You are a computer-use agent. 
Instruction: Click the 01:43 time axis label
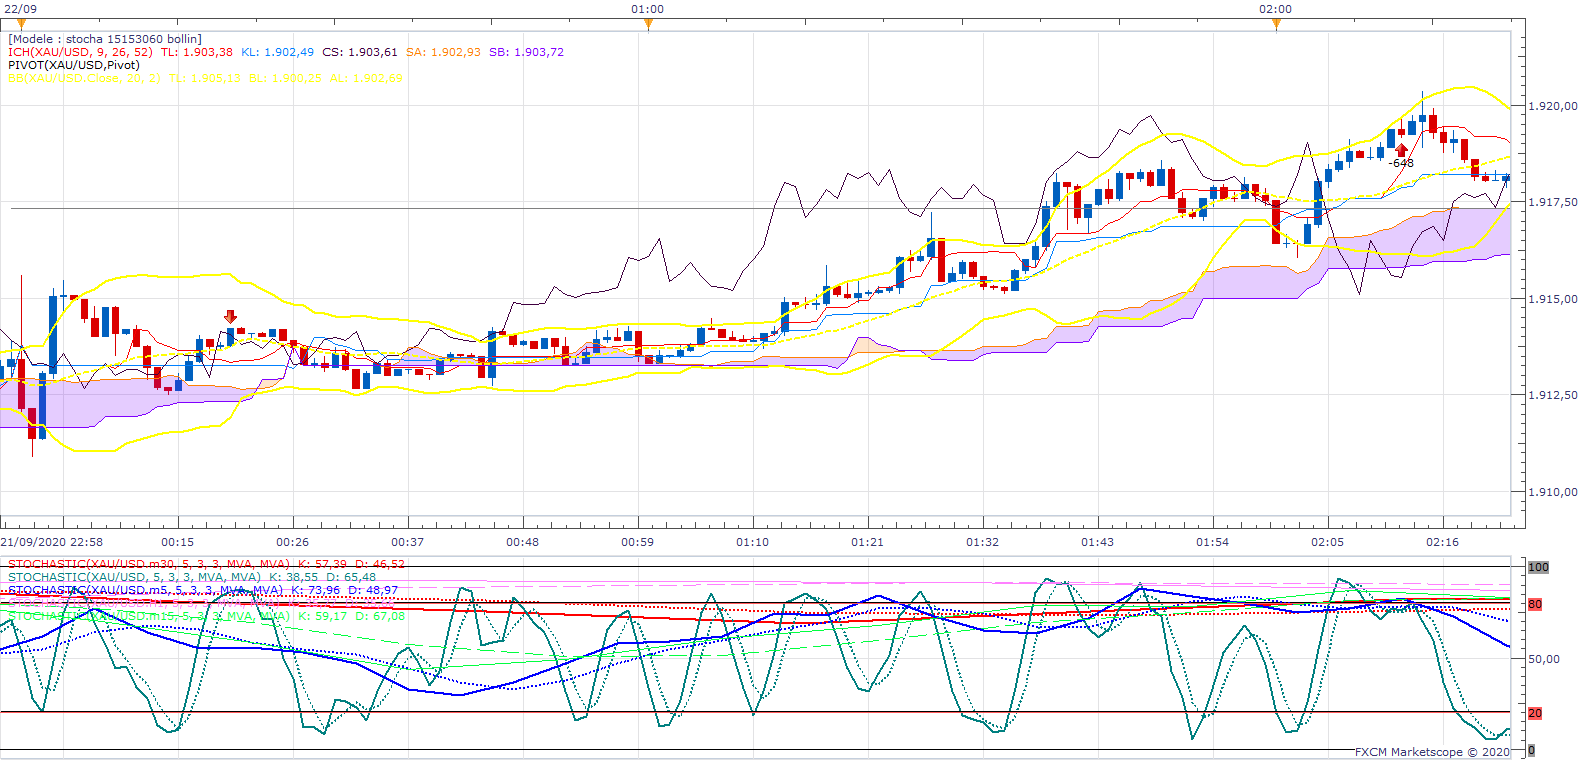[x=1097, y=542]
